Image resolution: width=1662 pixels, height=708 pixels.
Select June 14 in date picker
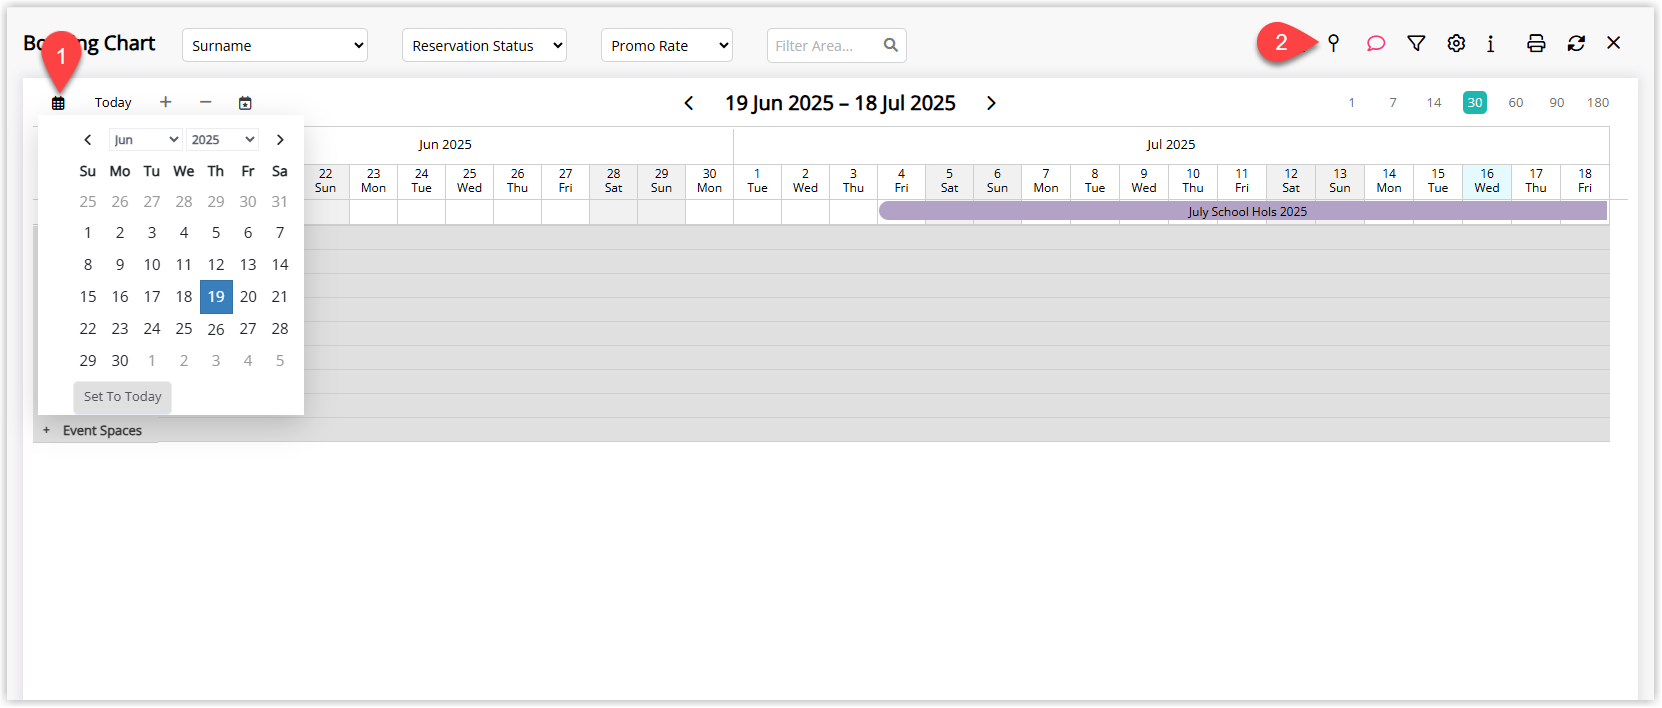280,265
